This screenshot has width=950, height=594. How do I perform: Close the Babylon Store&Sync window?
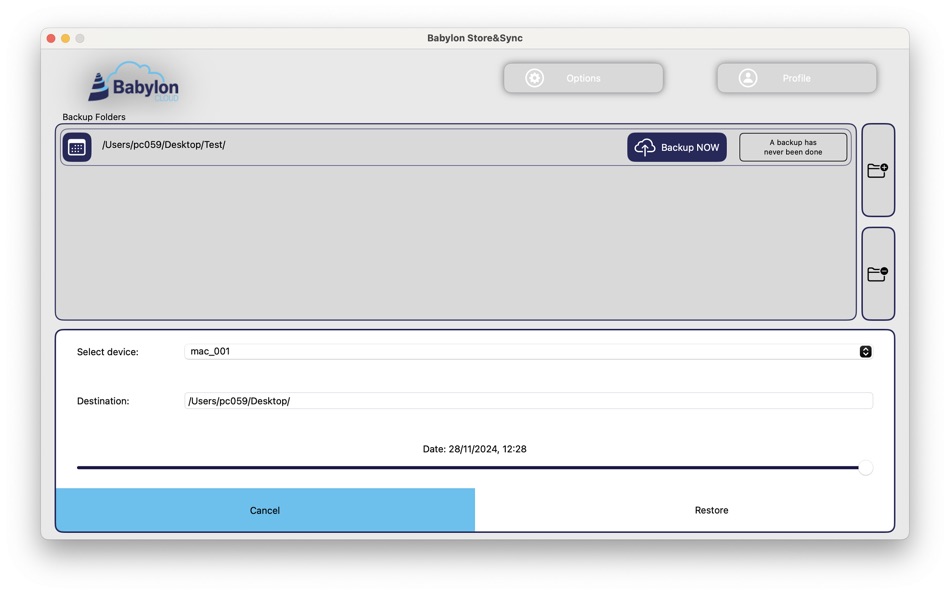pos(51,38)
